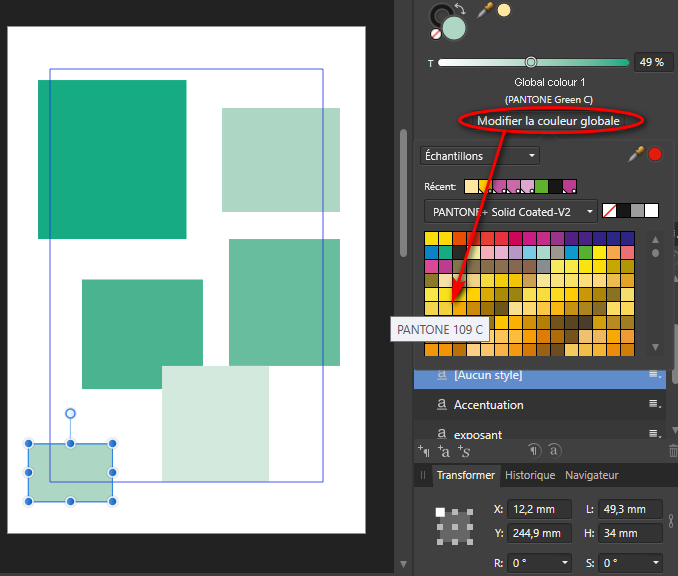Select the bottom-left anchor point
This screenshot has height=576, width=678.
click(440, 542)
